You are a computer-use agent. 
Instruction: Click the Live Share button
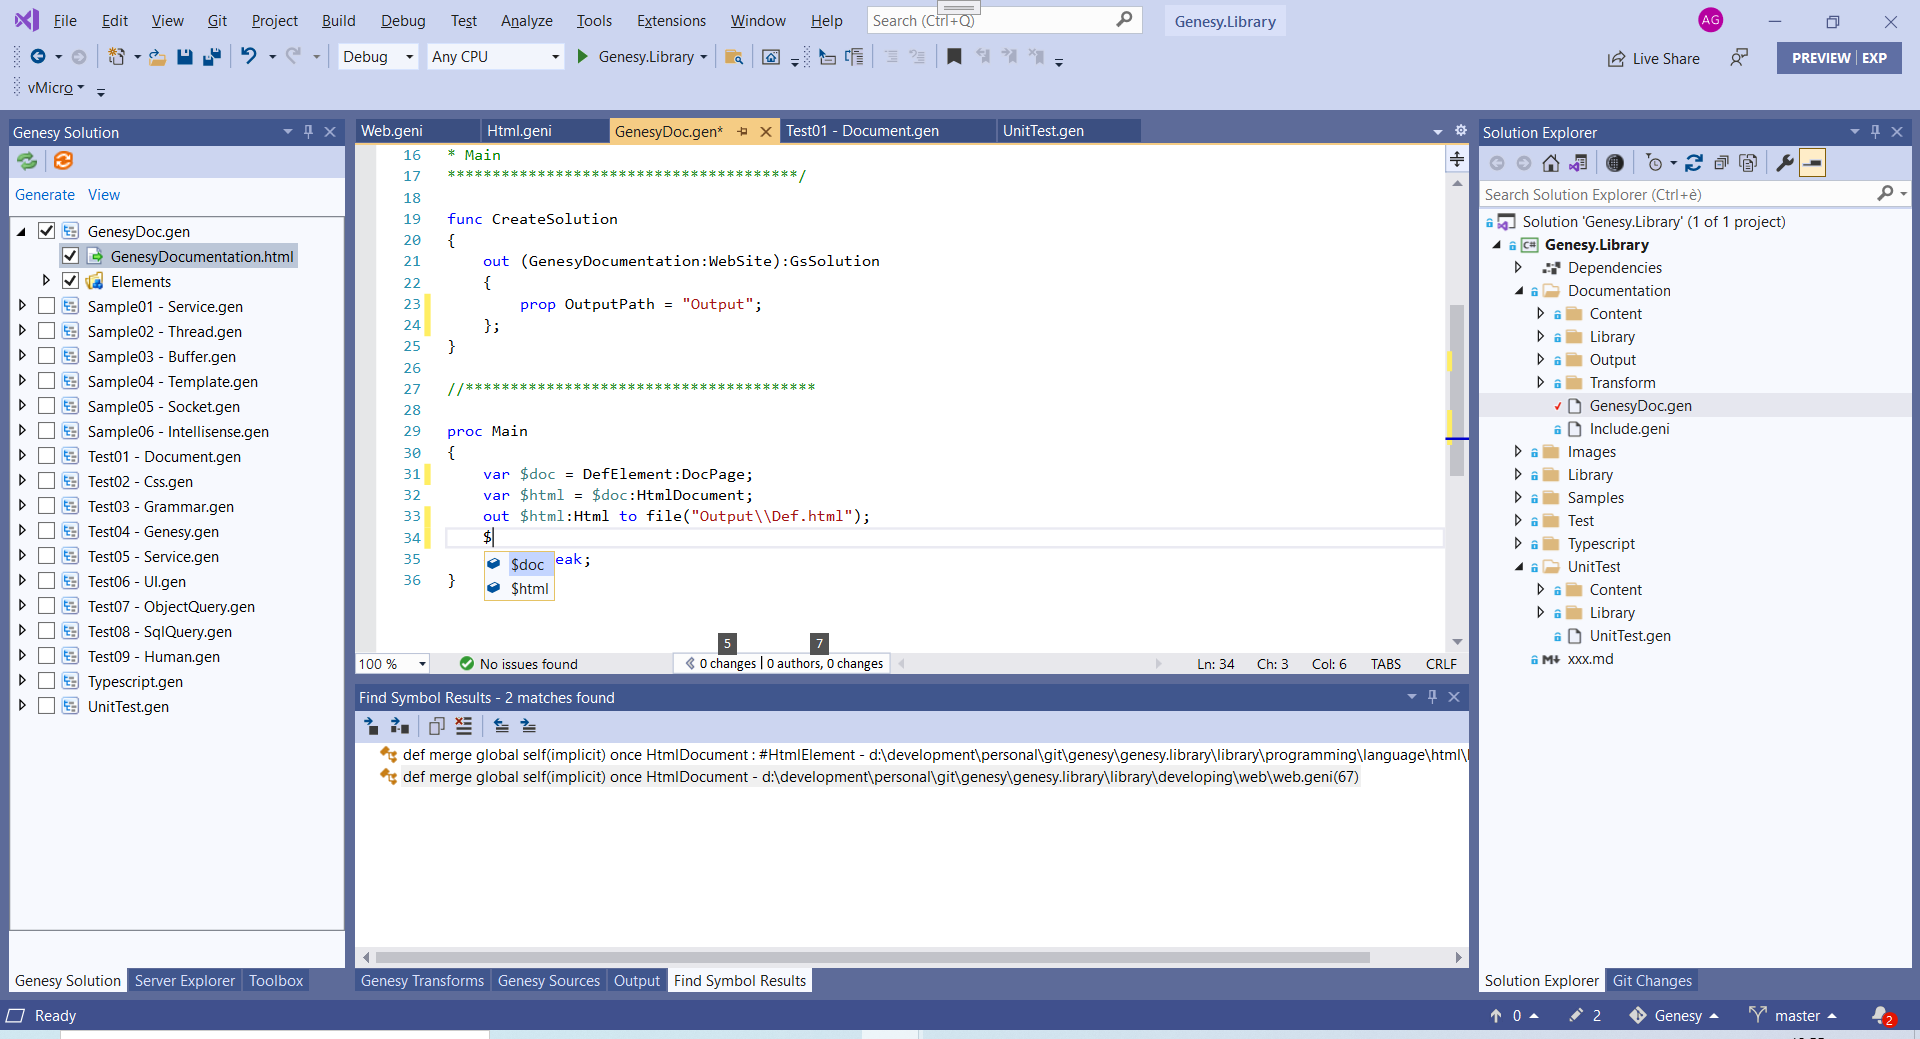pyautogui.click(x=1653, y=58)
